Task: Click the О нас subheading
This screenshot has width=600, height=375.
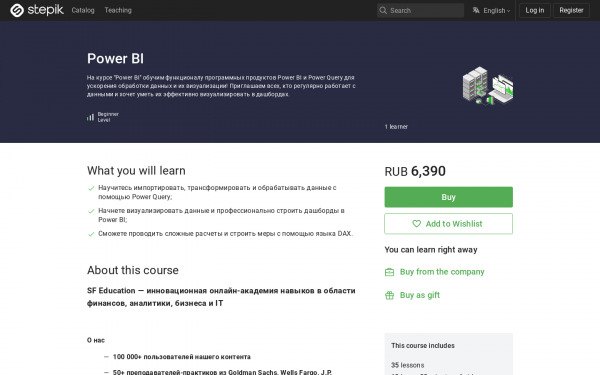Action: pos(96,340)
